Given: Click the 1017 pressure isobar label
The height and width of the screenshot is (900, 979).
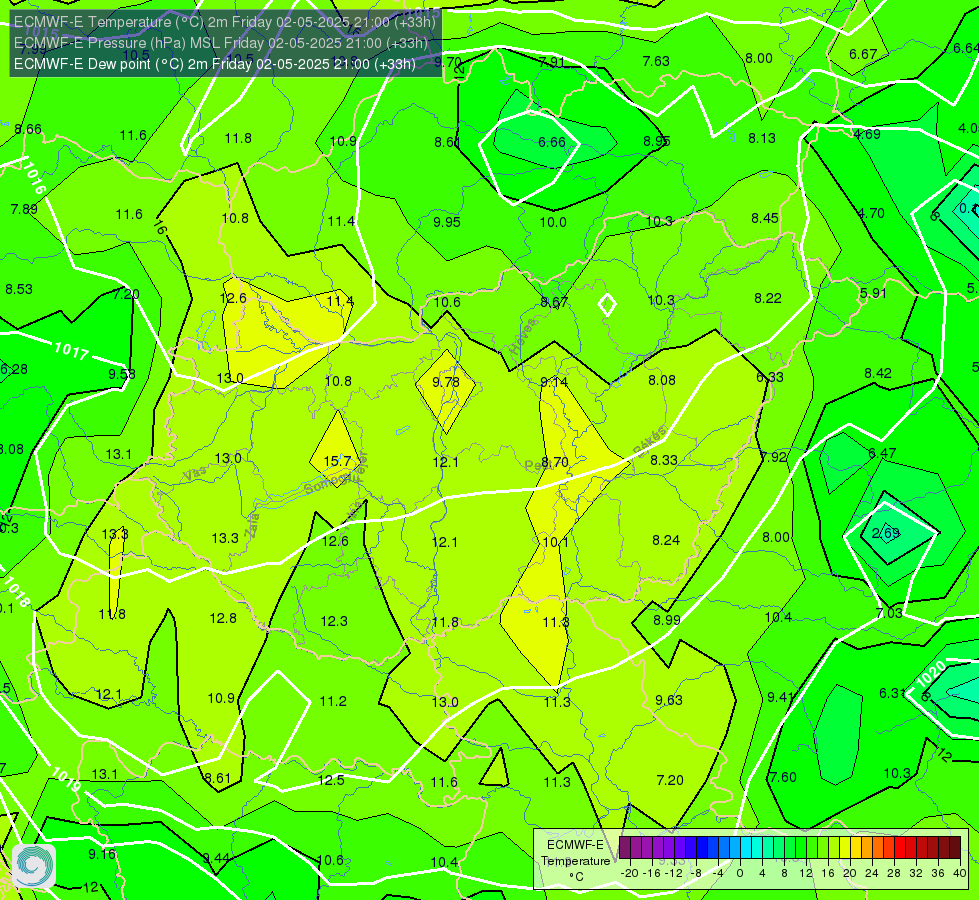Looking at the screenshot, I should (x=71, y=350).
